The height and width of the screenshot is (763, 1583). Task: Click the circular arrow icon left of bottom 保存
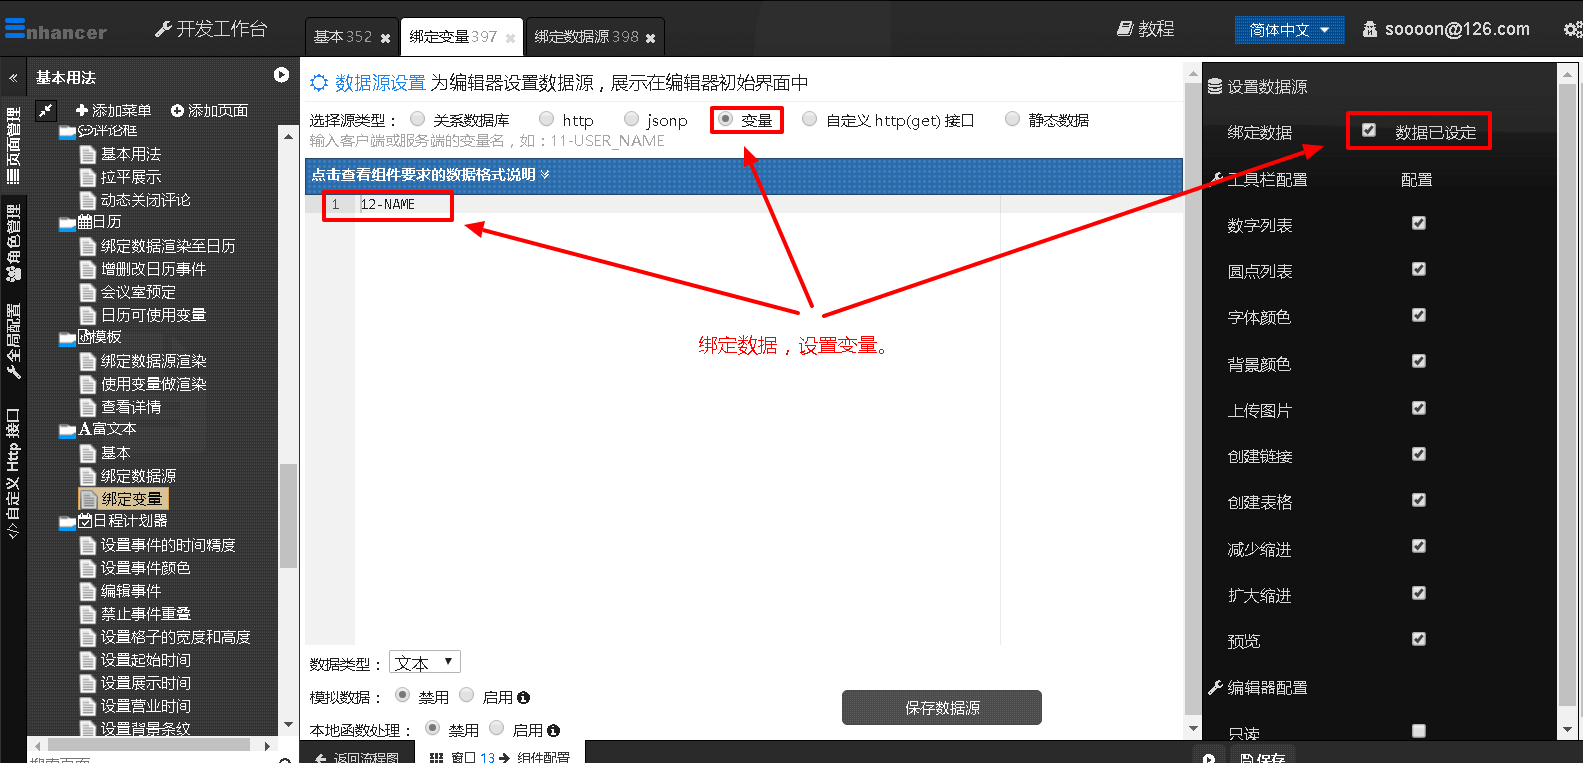(1208, 758)
